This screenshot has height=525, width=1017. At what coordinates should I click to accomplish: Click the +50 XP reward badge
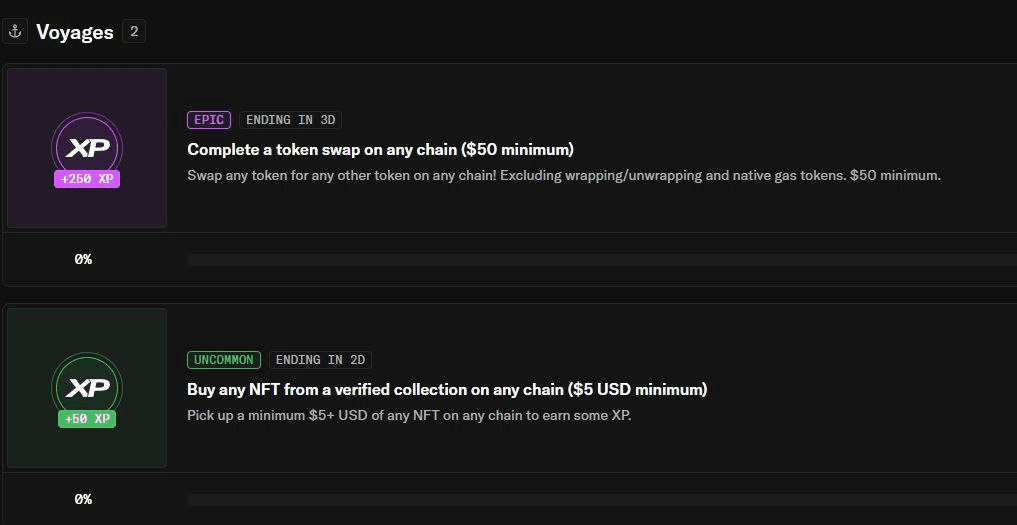[87, 419]
